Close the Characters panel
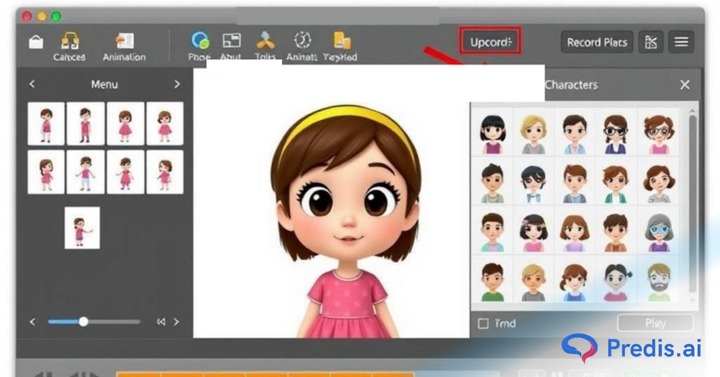 point(685,84)
